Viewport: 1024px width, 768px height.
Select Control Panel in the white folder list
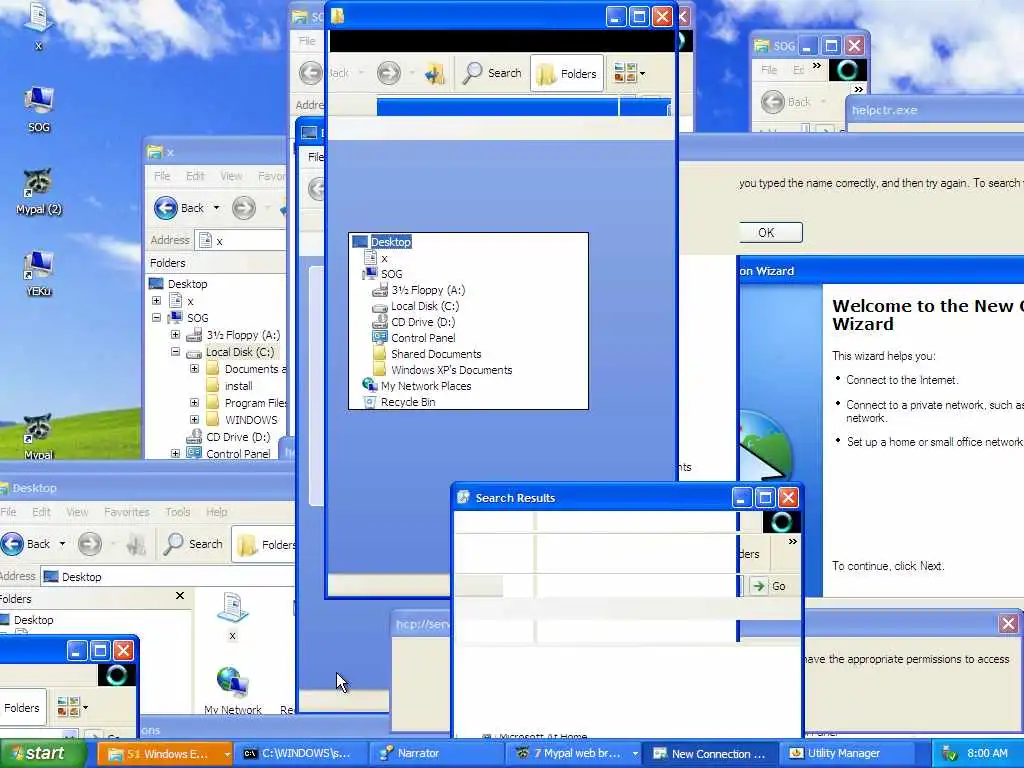coord(423,338)
